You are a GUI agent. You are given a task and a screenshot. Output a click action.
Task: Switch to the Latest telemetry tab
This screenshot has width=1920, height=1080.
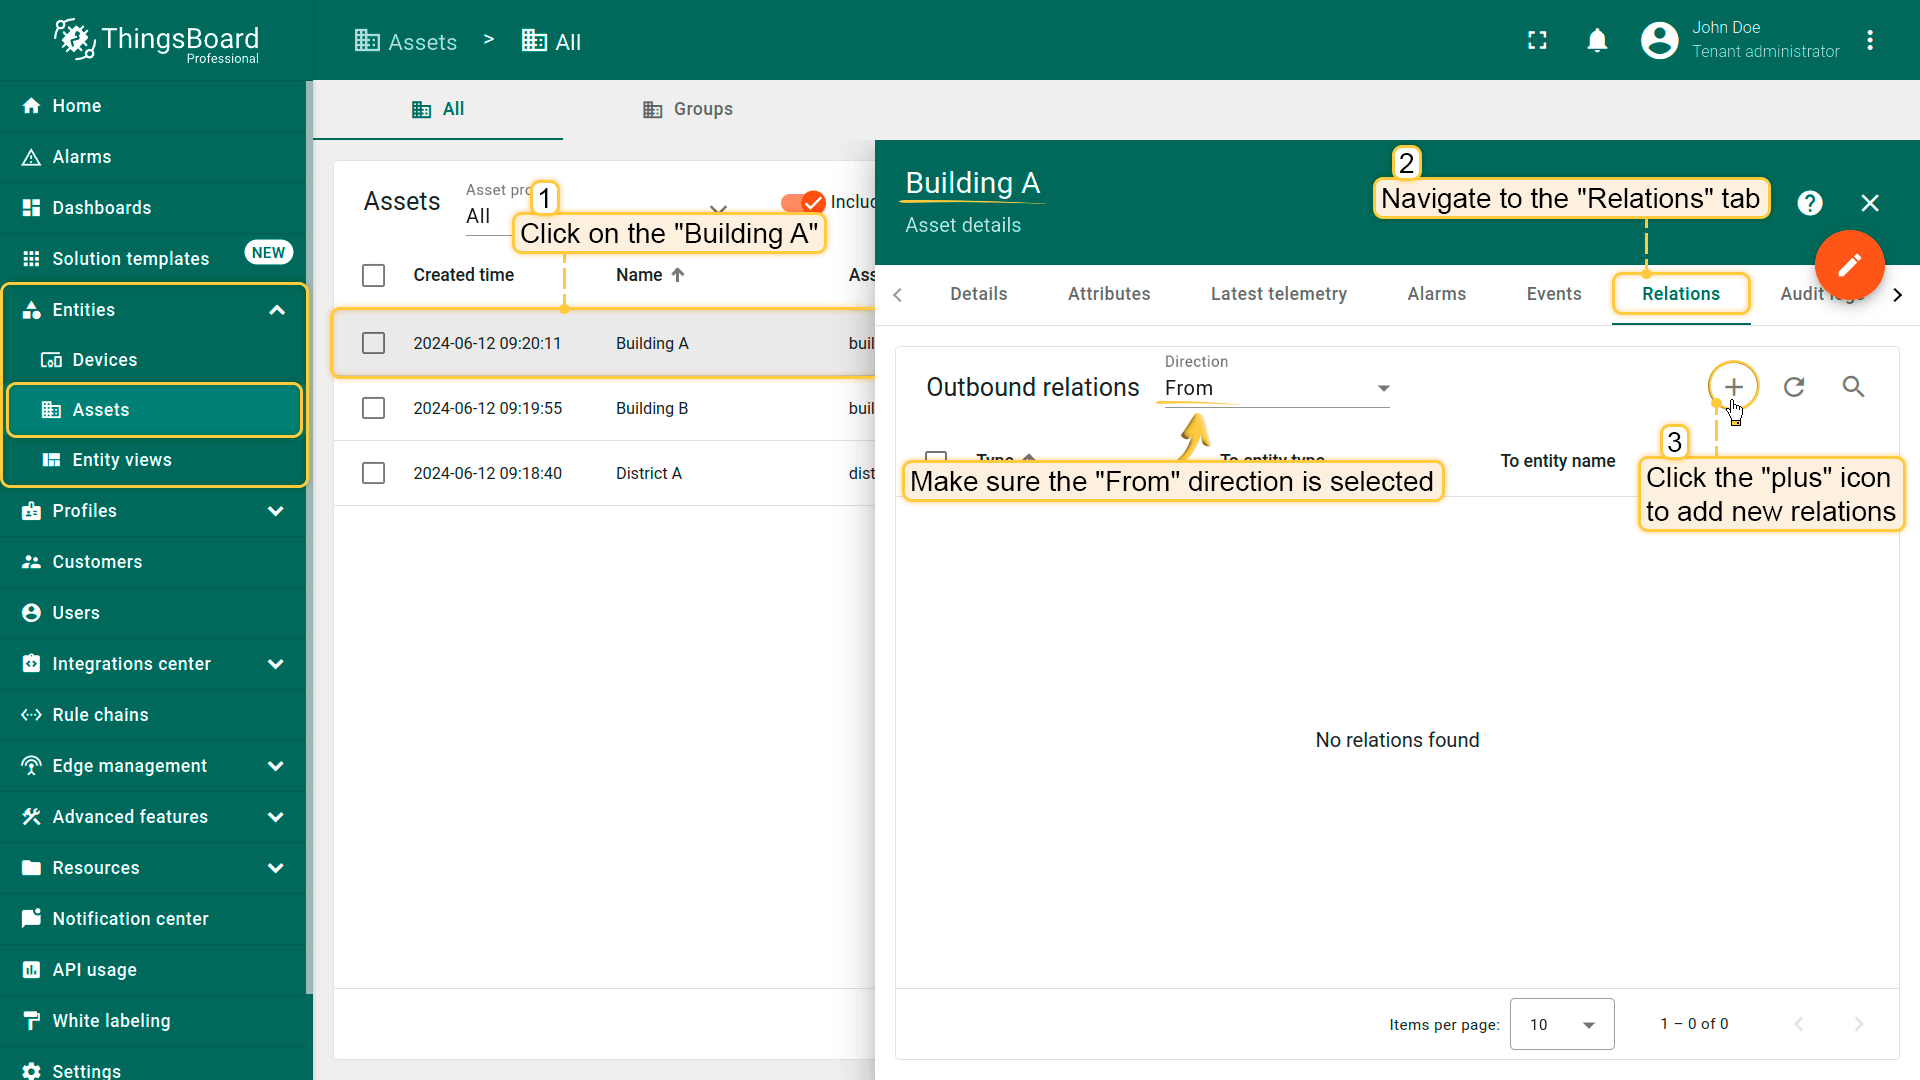tap(1278, 294)
